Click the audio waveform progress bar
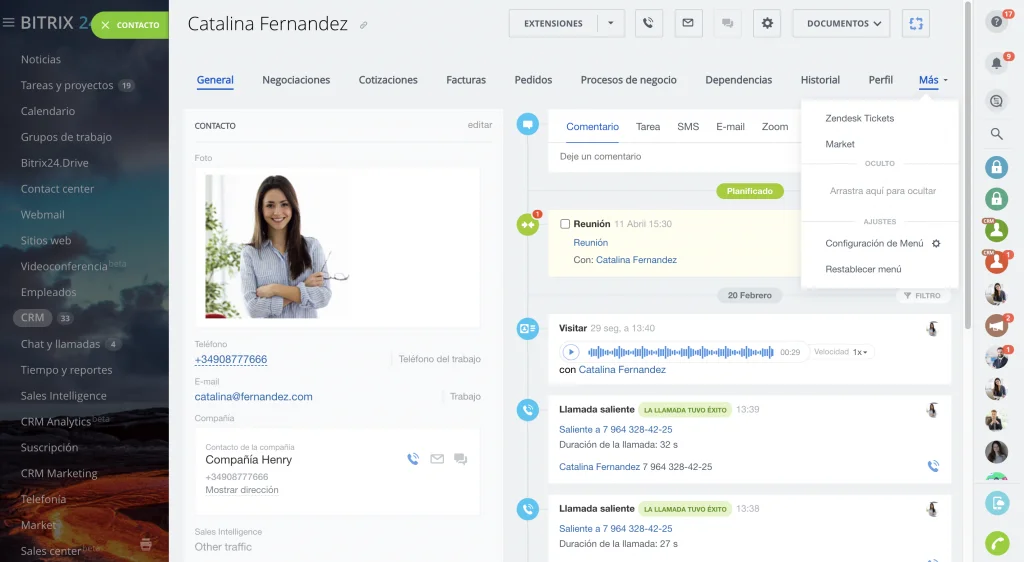This screenshot has width=1024, height=562. 680,352
